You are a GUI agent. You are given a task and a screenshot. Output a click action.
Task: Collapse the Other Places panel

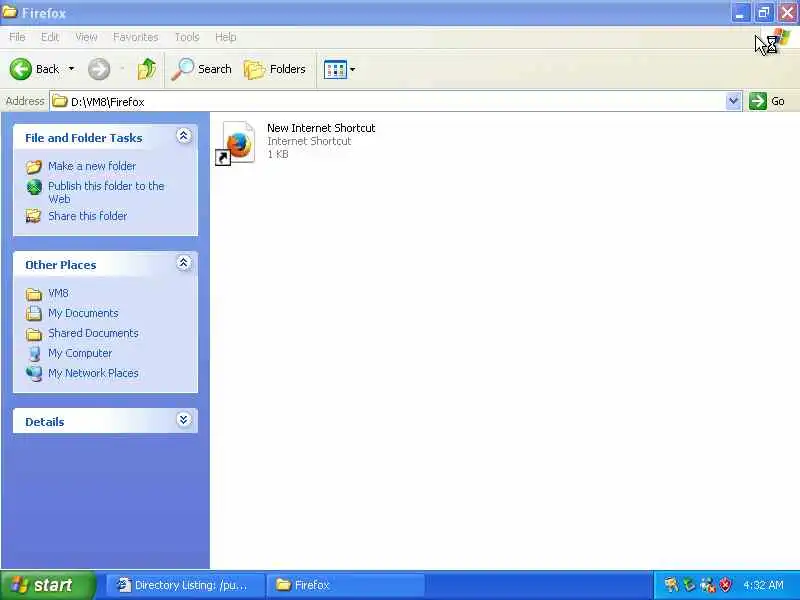tap(184, 263)
